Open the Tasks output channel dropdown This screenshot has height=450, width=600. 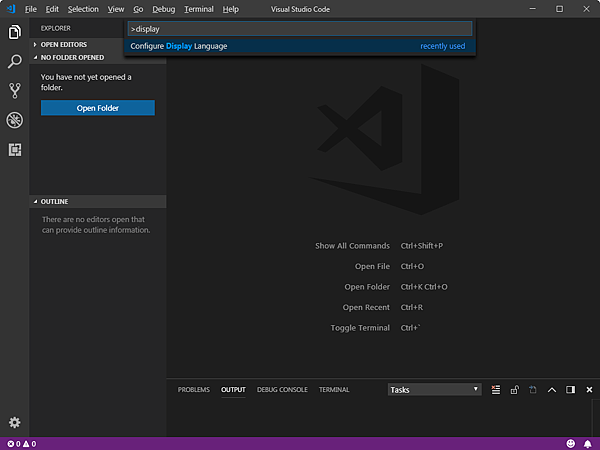click(x=434, y=390)
